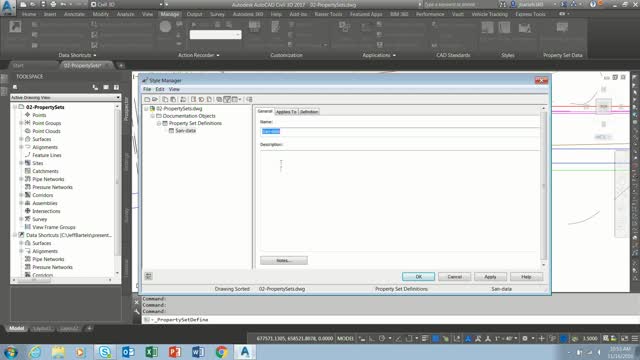Toggle Filter Style Type icon in Style Manager
Viewport: 640px width, 360px height.
[227, 99]
